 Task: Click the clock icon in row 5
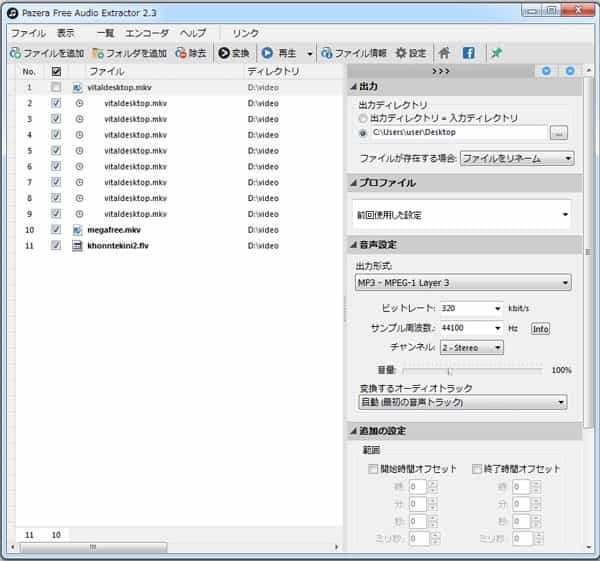79,151
